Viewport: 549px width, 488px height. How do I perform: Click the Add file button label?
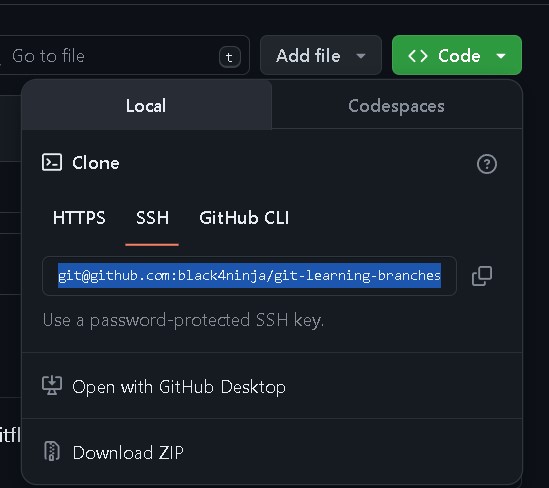[x=308, y=56]
